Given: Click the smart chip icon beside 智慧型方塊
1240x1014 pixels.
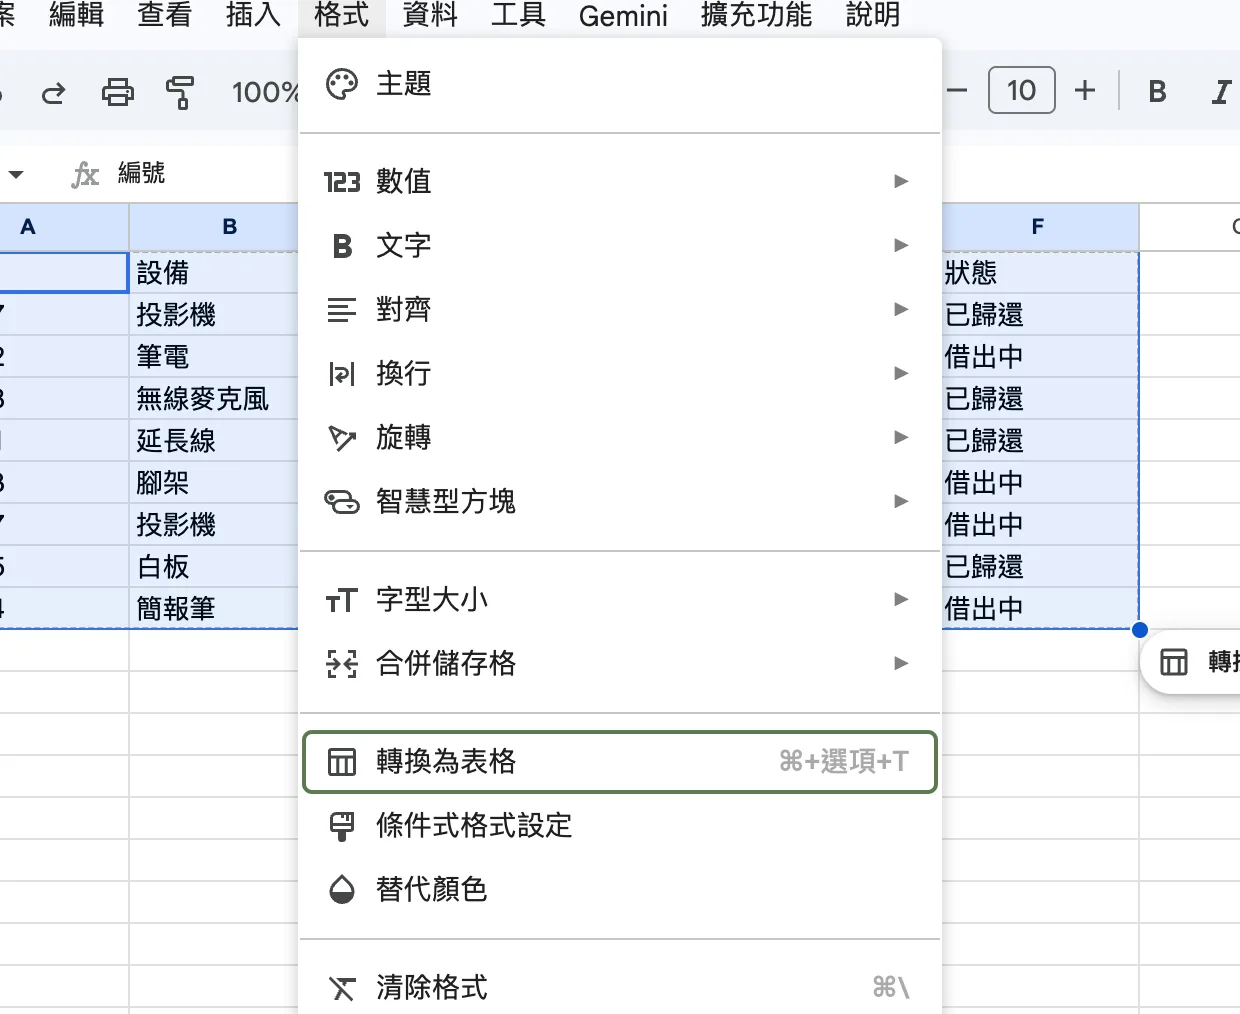Looking at the screenshot, I should pos(342,502).
